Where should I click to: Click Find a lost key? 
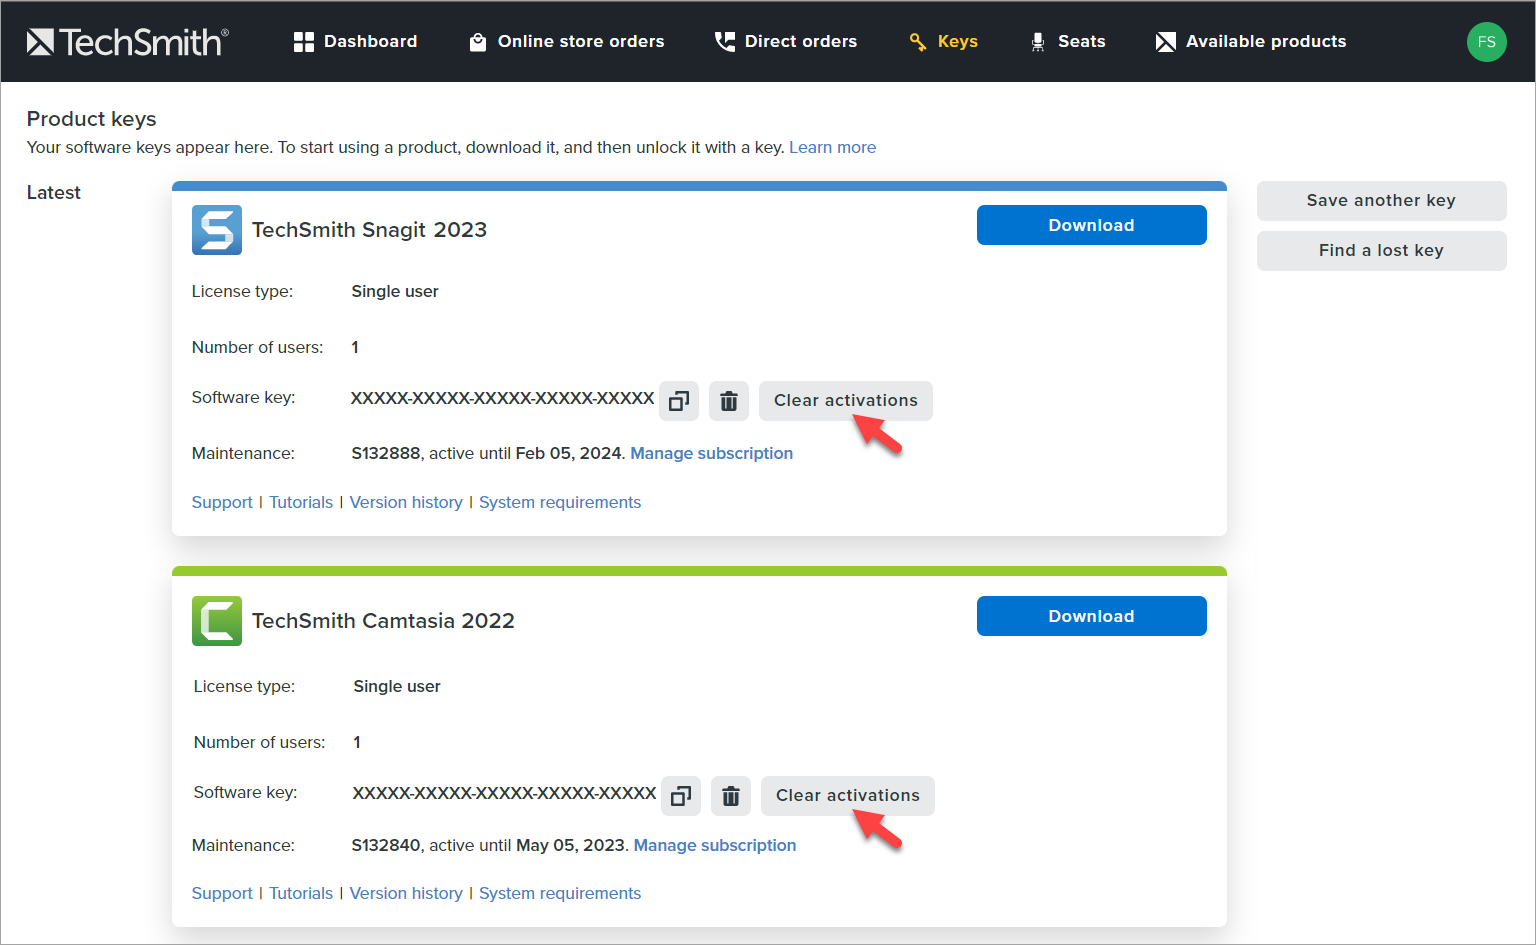pyautogui.click(x=1381, y=250)
